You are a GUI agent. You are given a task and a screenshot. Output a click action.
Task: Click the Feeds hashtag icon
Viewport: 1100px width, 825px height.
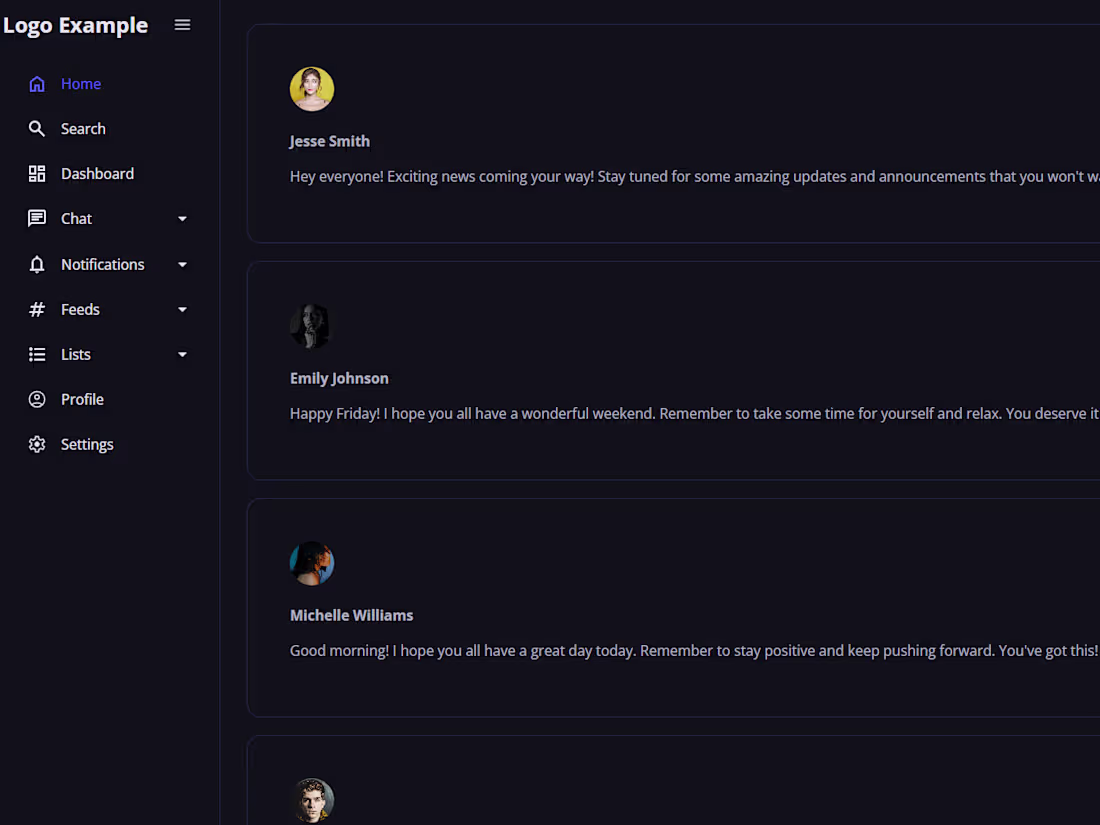click(36, 308)
